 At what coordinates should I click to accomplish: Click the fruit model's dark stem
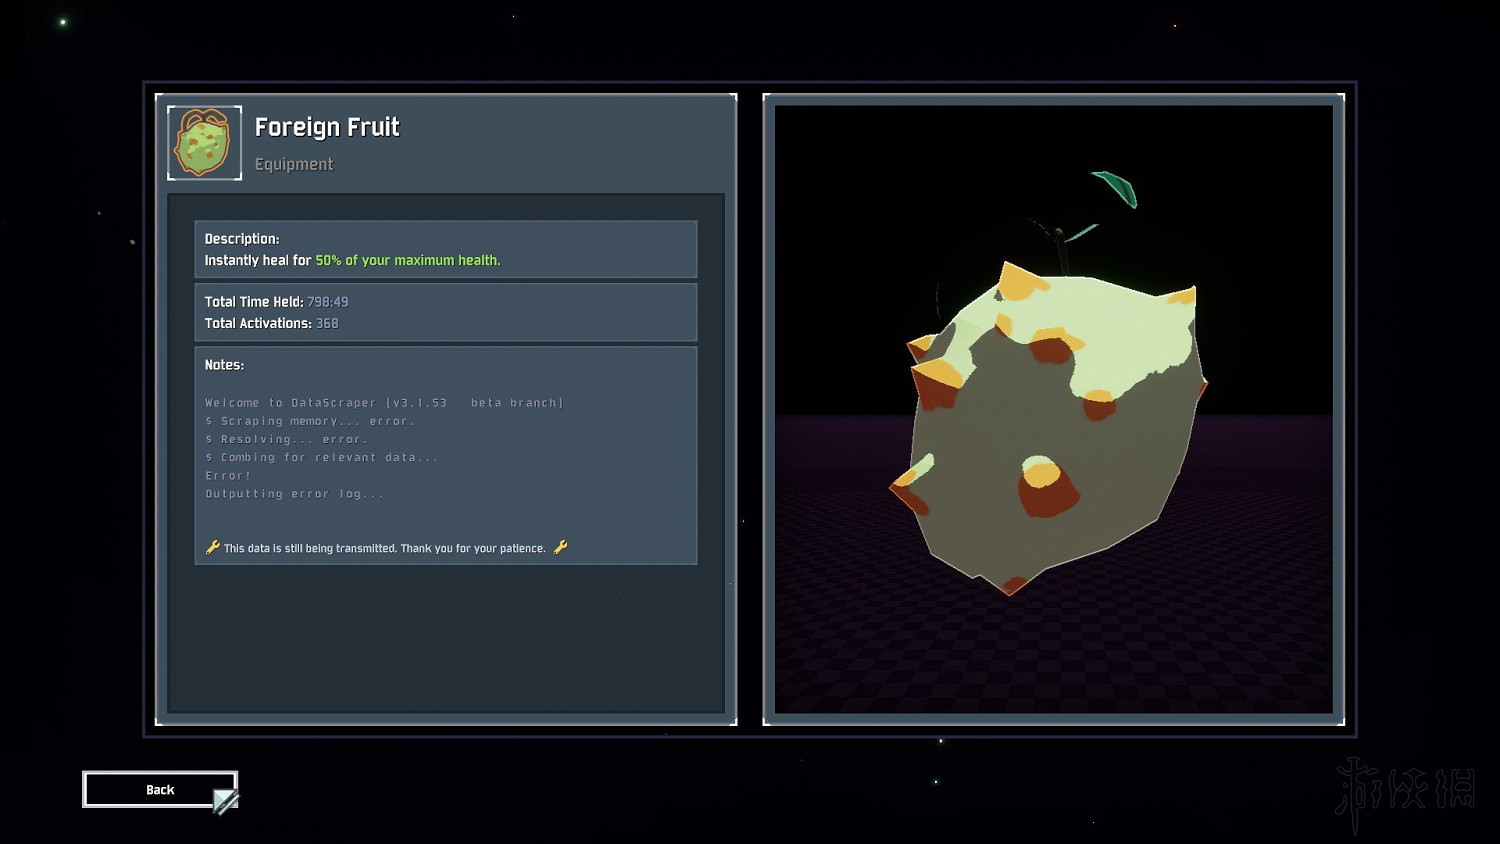click(1061, 252)
